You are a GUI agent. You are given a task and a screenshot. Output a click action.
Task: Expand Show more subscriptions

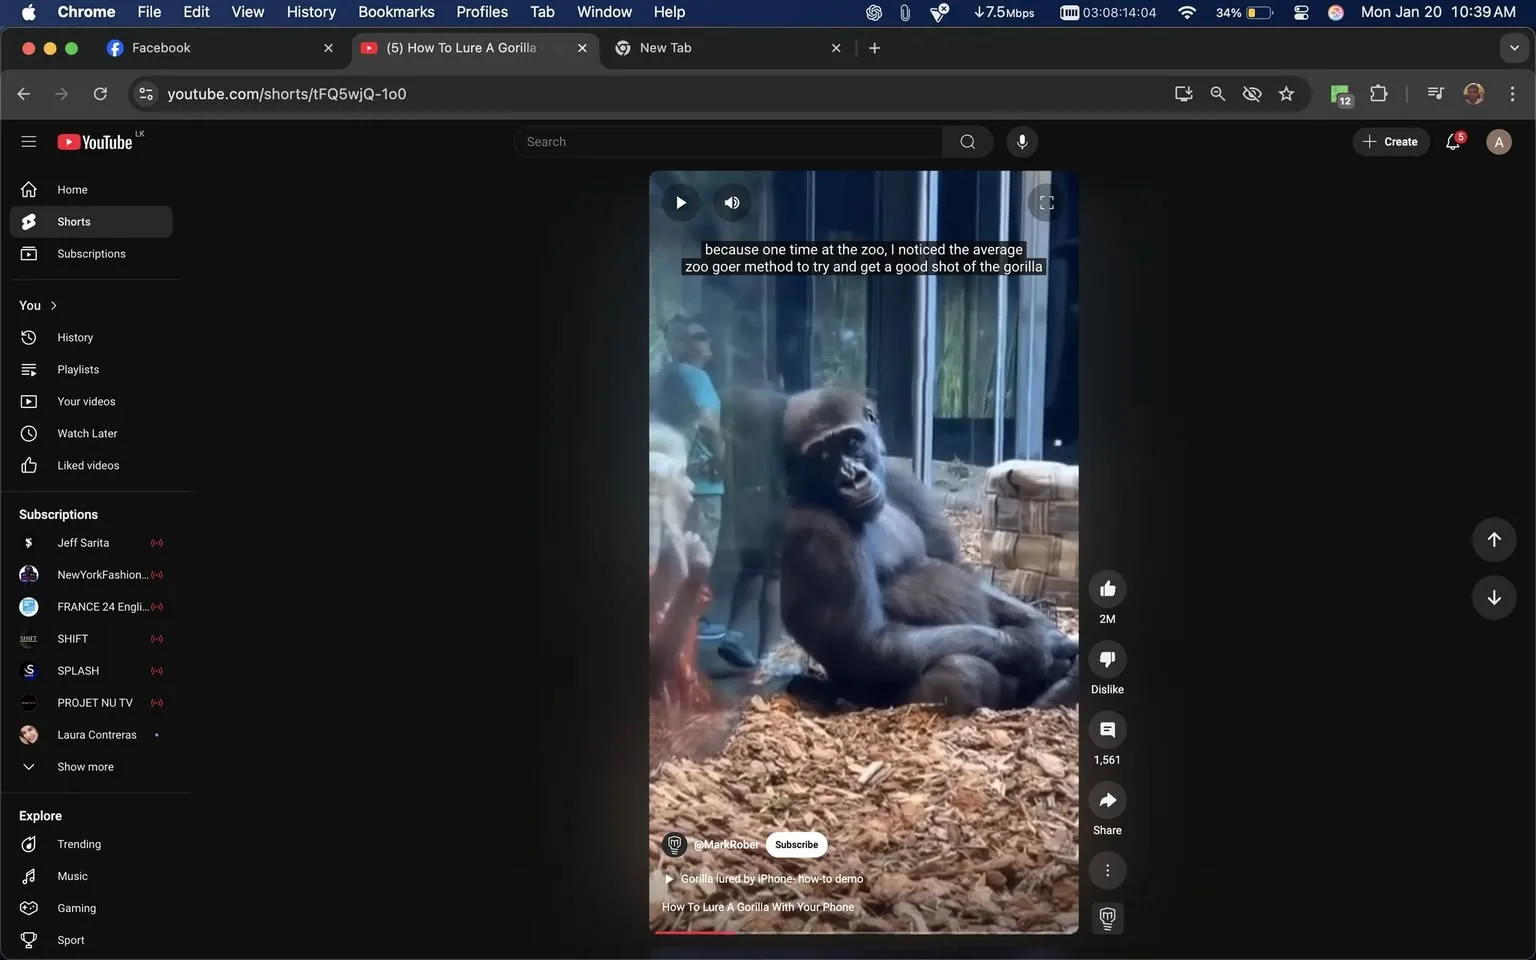tap(85, 766)
